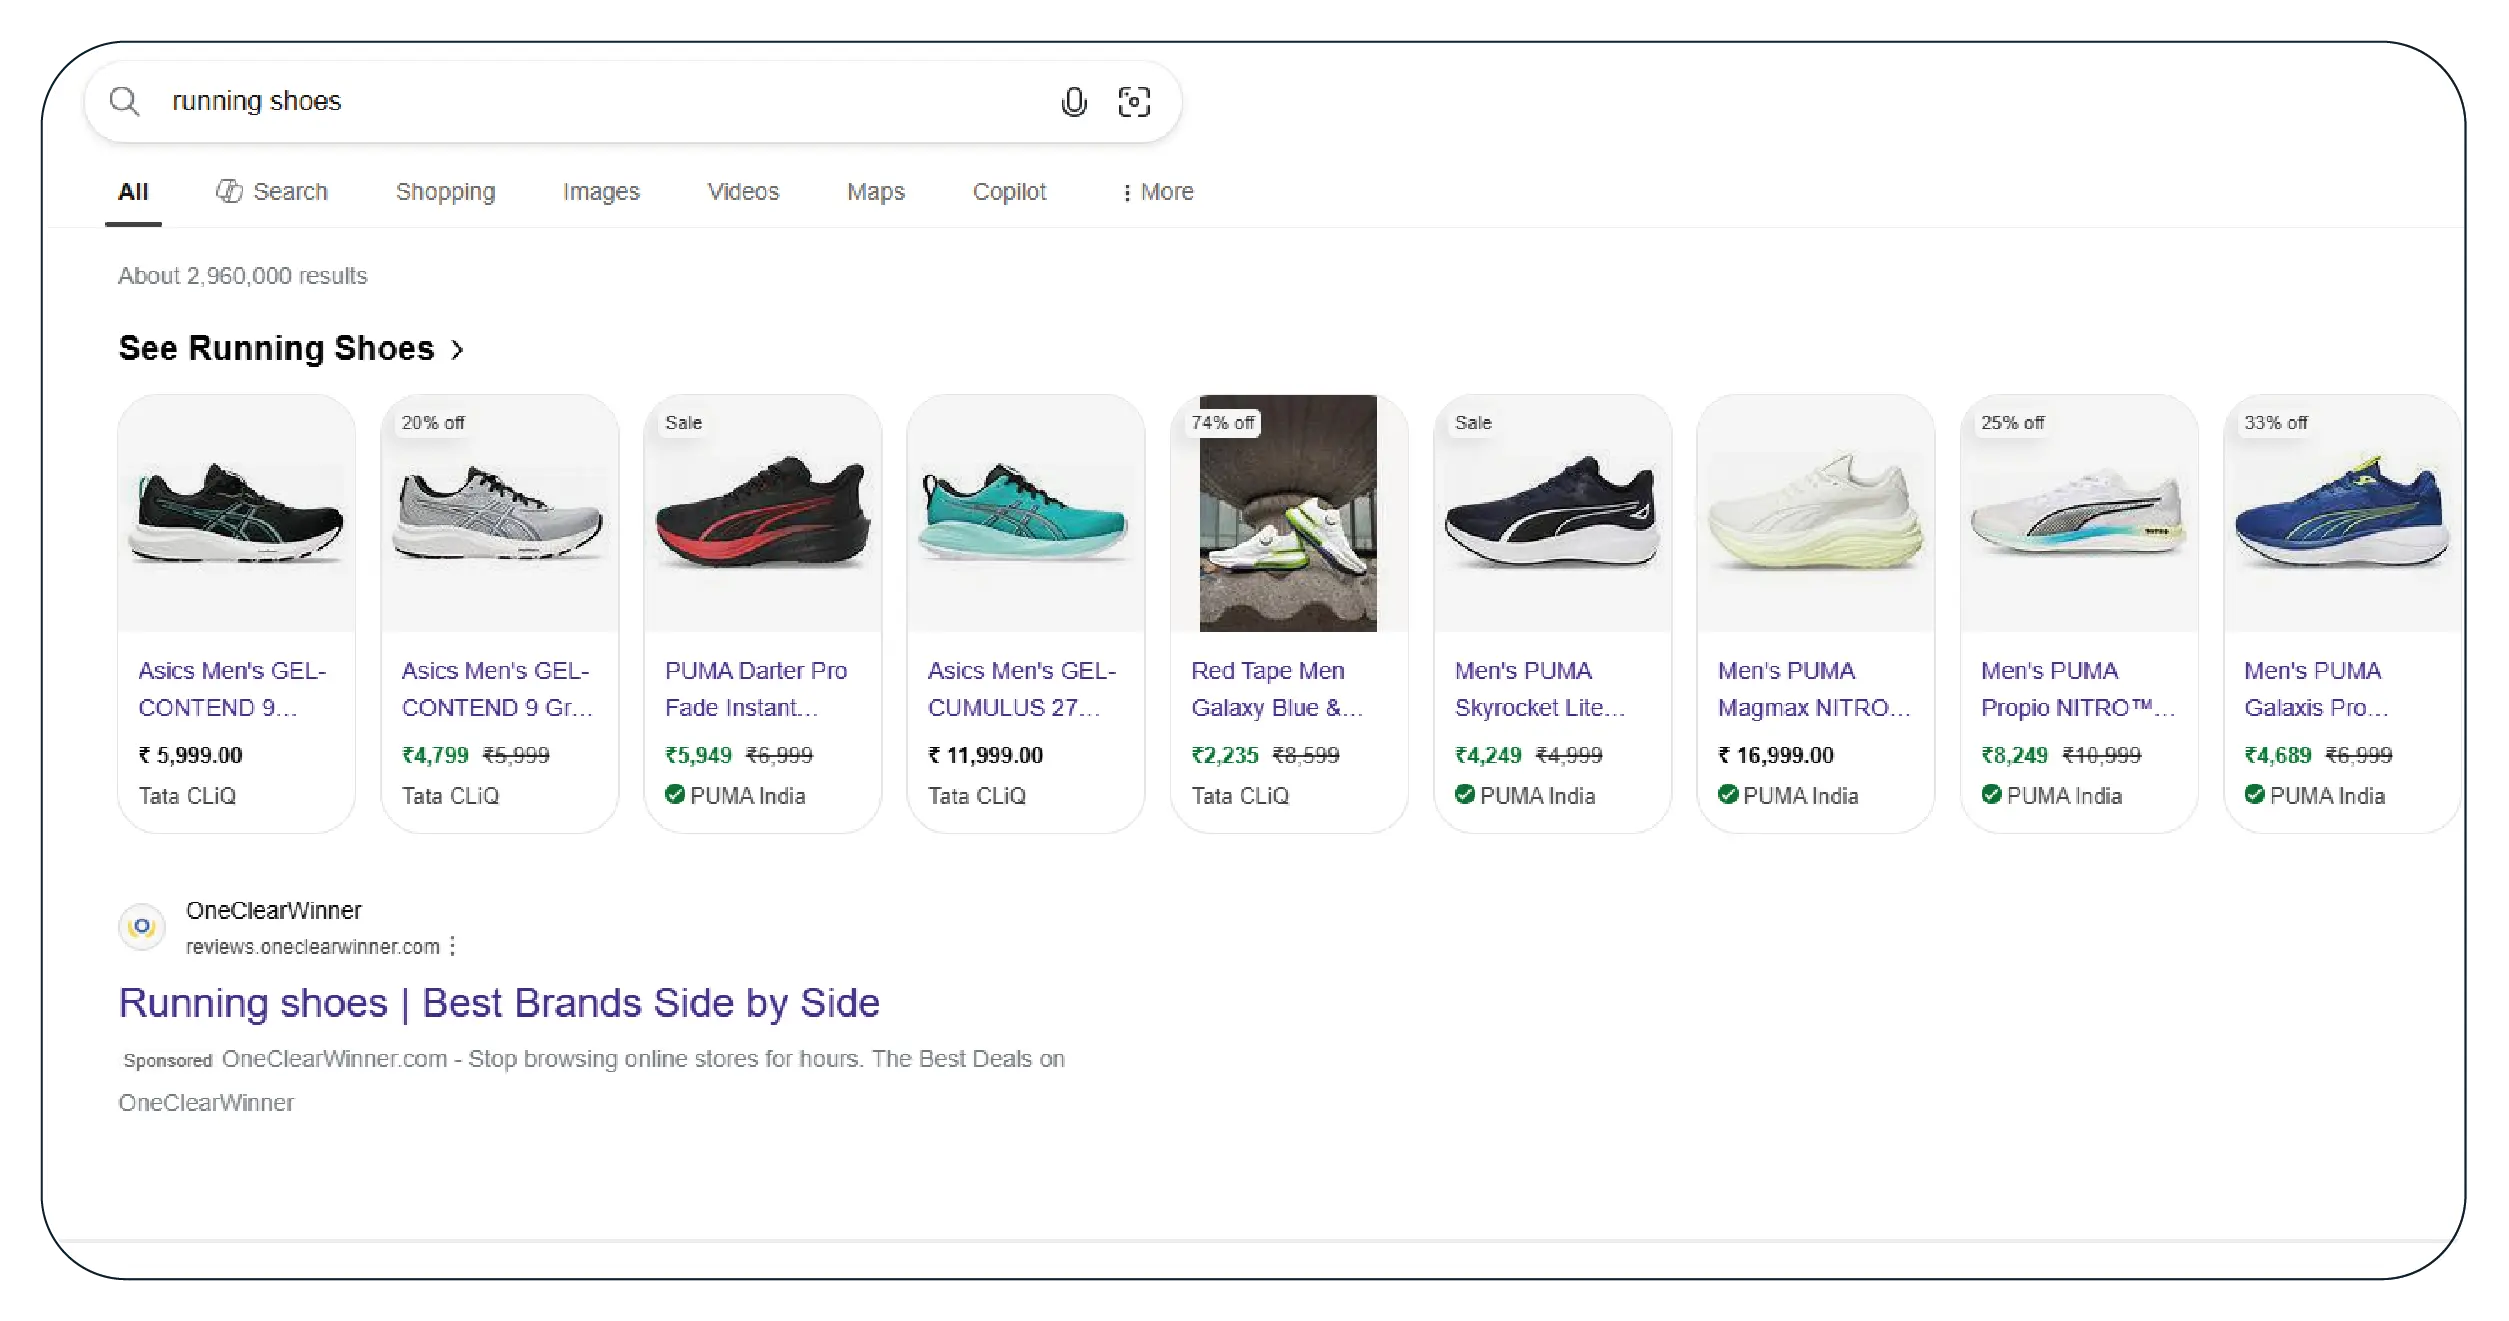Open the Copilot tab
This screenshot has height=1321, width=2509.
click(x=1008, y=192)
